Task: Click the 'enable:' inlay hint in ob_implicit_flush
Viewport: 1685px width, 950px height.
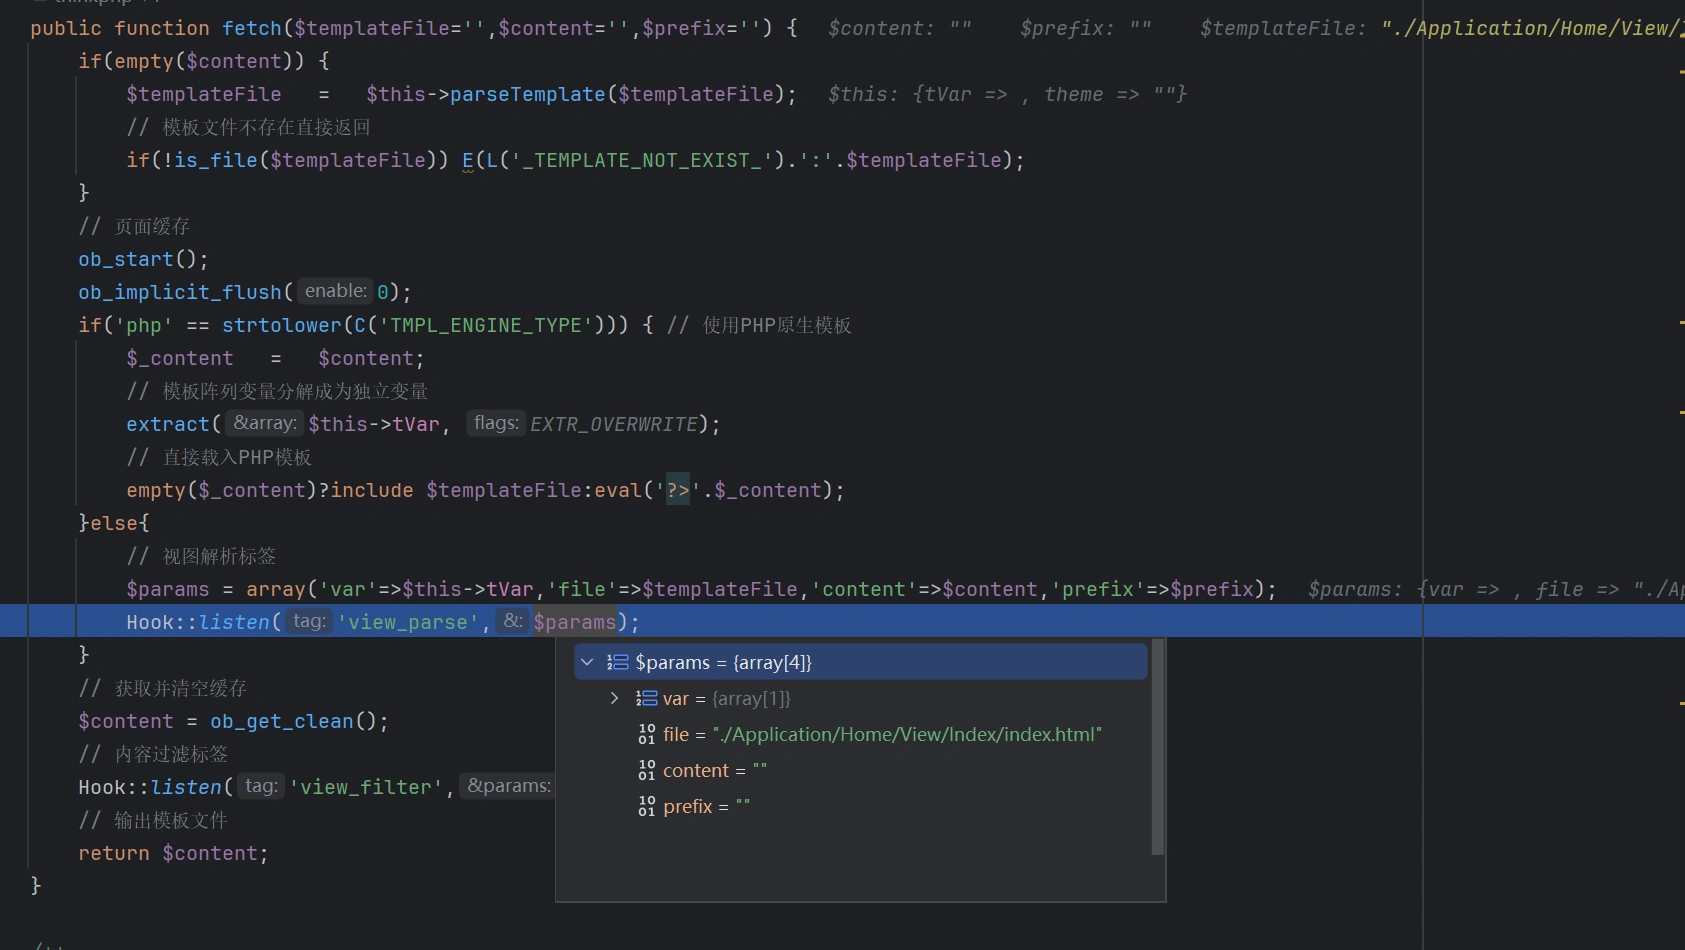Action: 335,291
